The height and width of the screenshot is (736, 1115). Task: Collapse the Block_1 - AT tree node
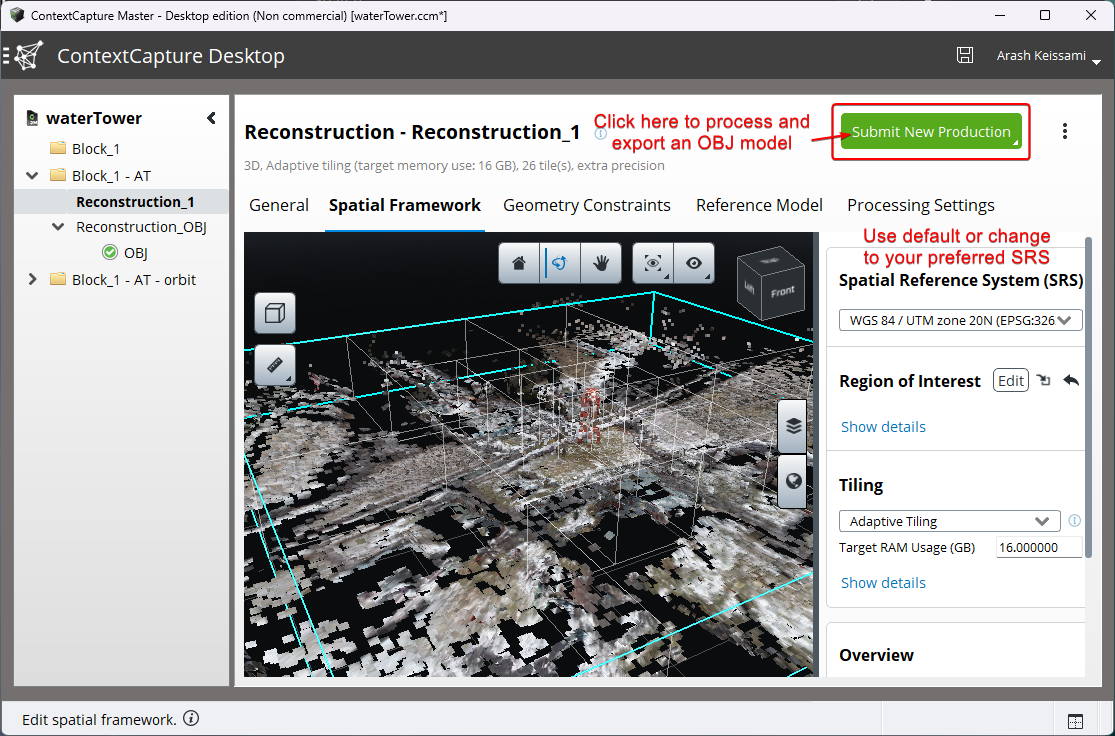[32, 175]
